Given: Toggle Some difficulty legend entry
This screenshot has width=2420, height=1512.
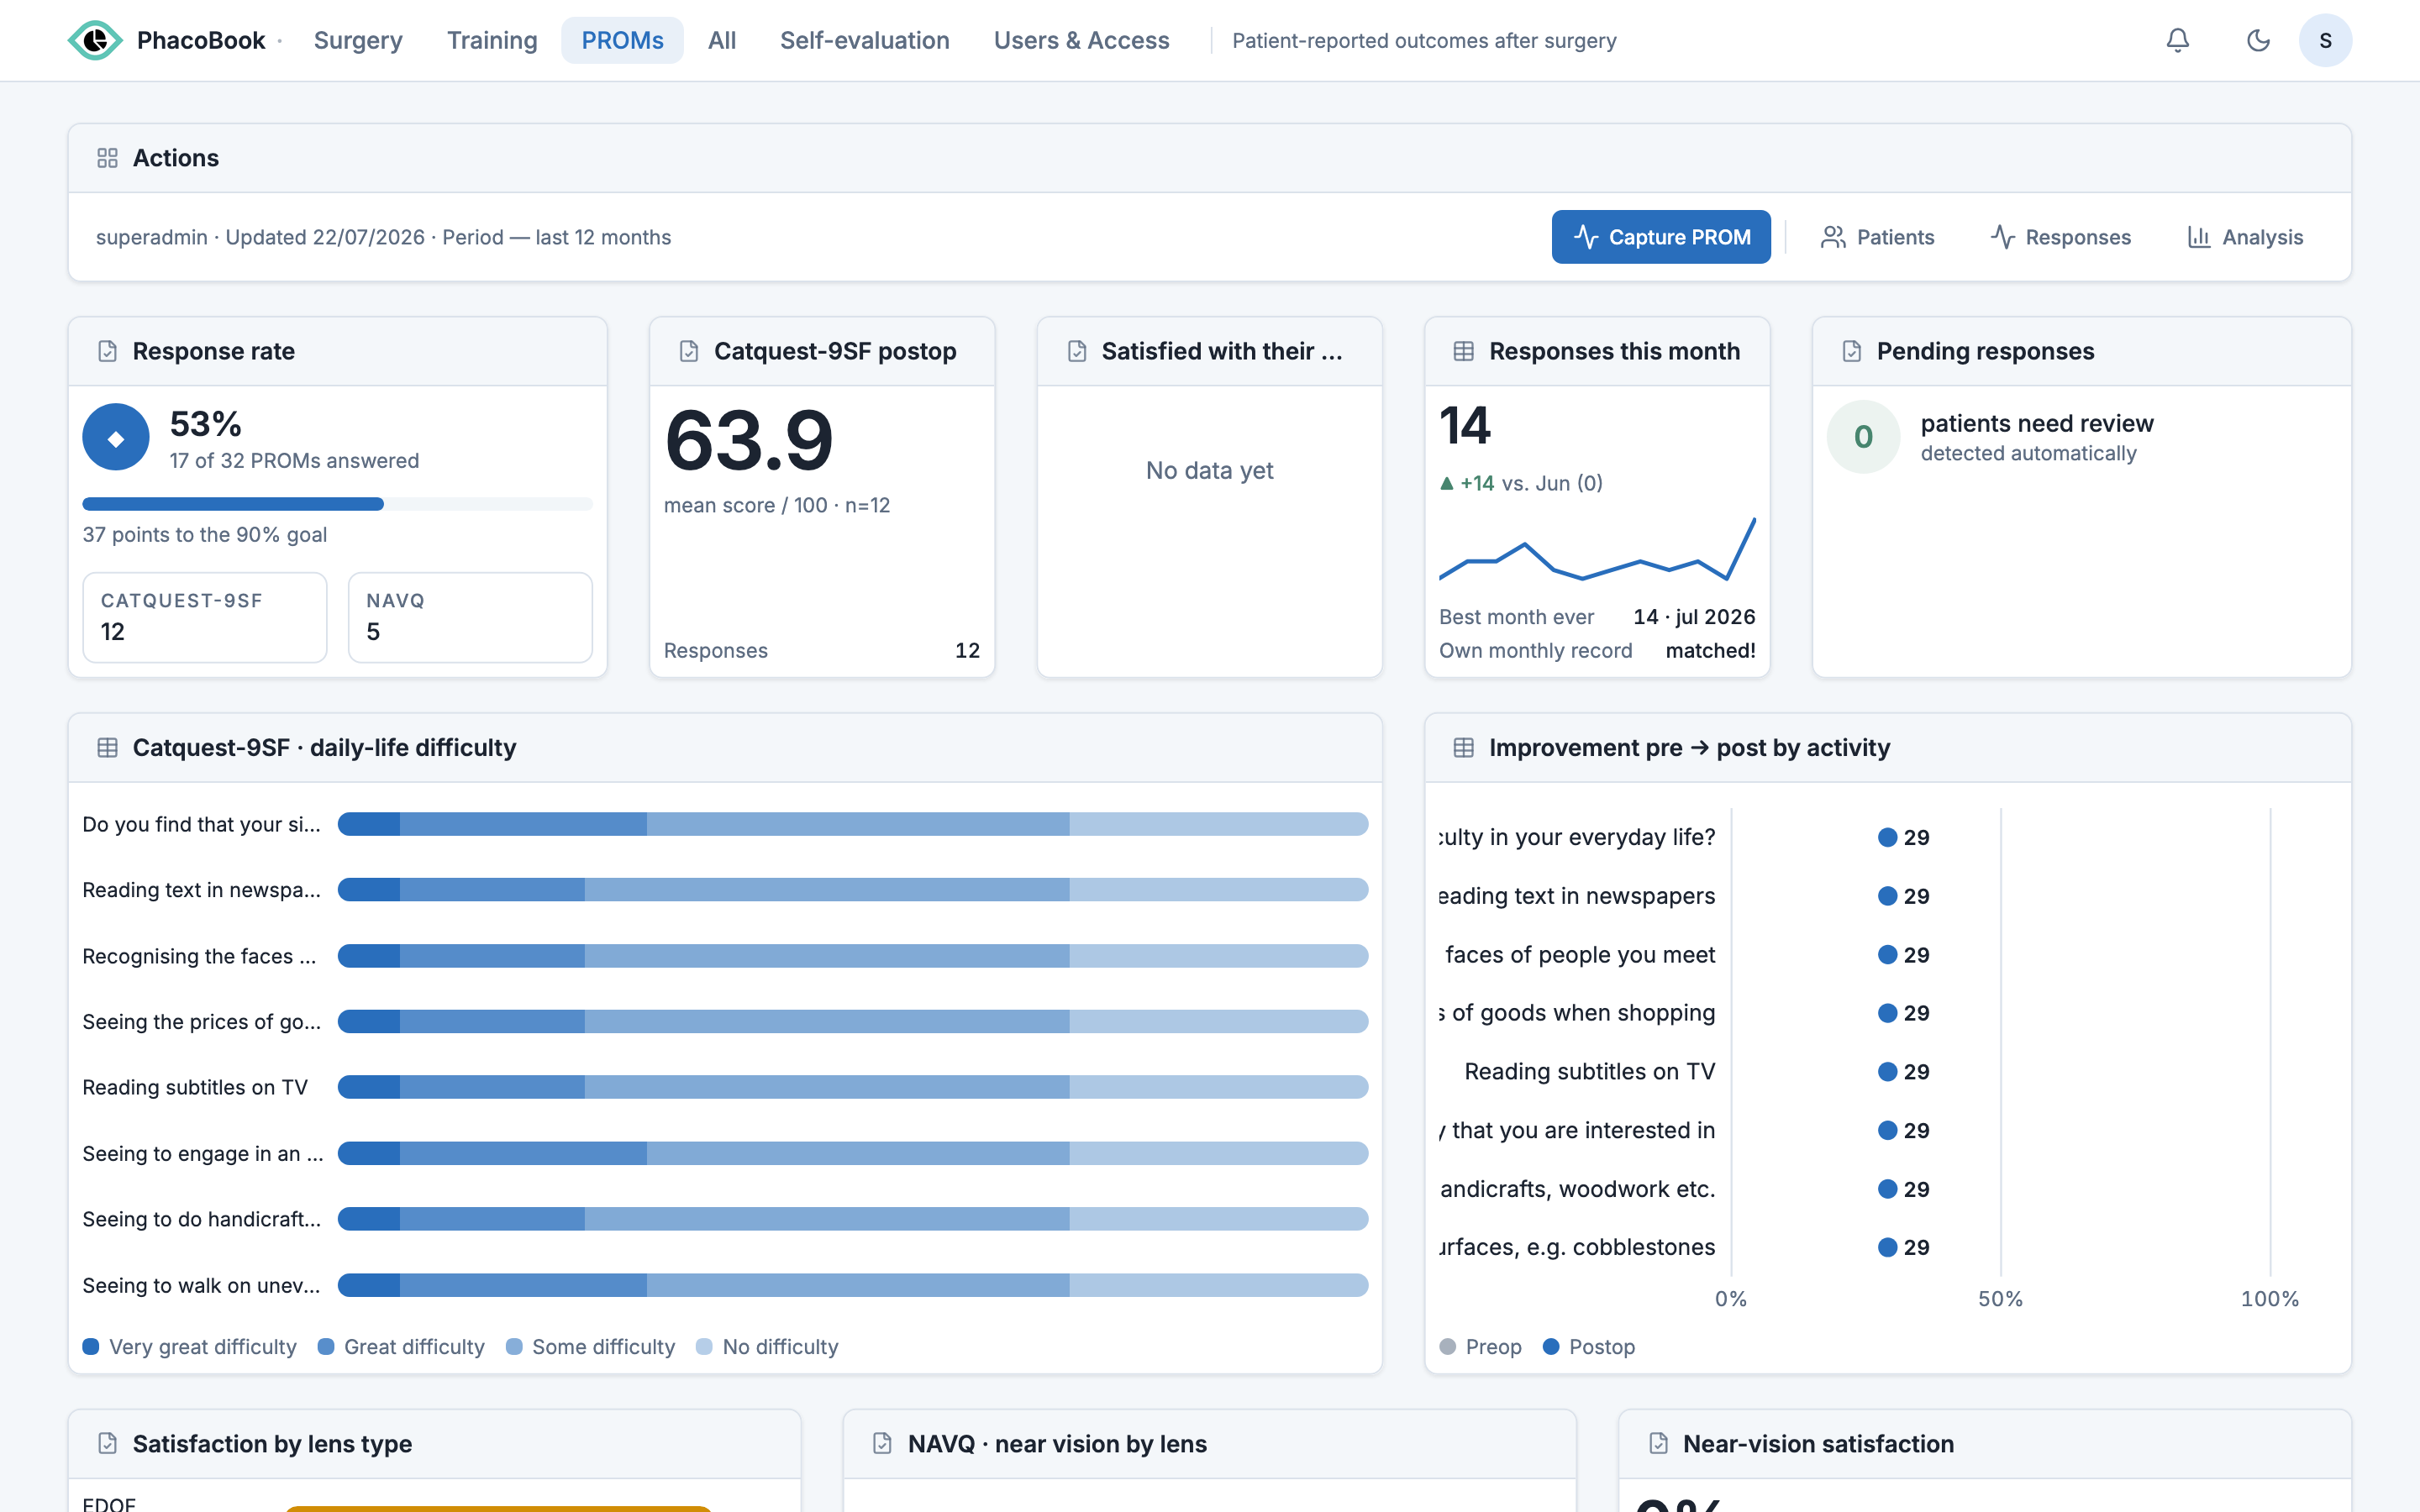Looking at the screenshot, I should 590,1347.
